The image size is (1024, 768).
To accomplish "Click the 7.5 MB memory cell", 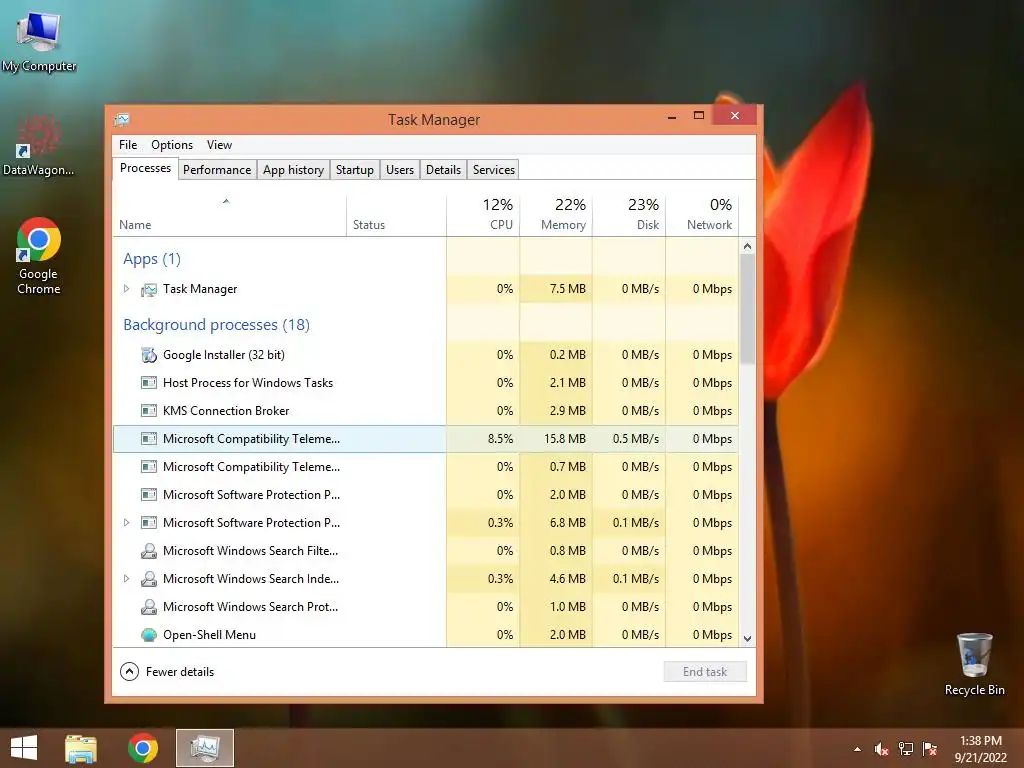I will (x=556, y=289).
